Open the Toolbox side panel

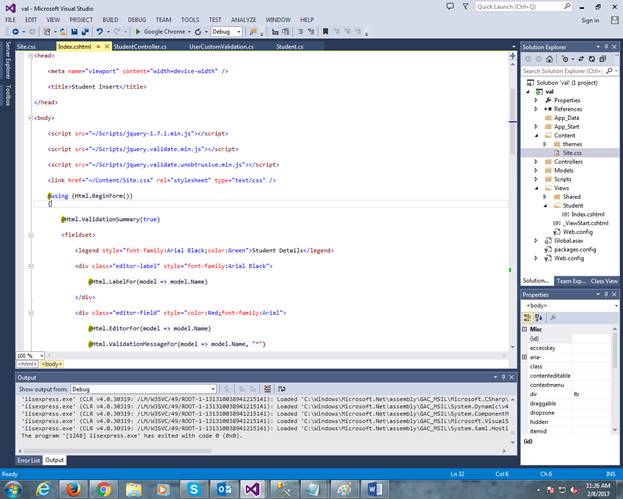click(8, 95)
